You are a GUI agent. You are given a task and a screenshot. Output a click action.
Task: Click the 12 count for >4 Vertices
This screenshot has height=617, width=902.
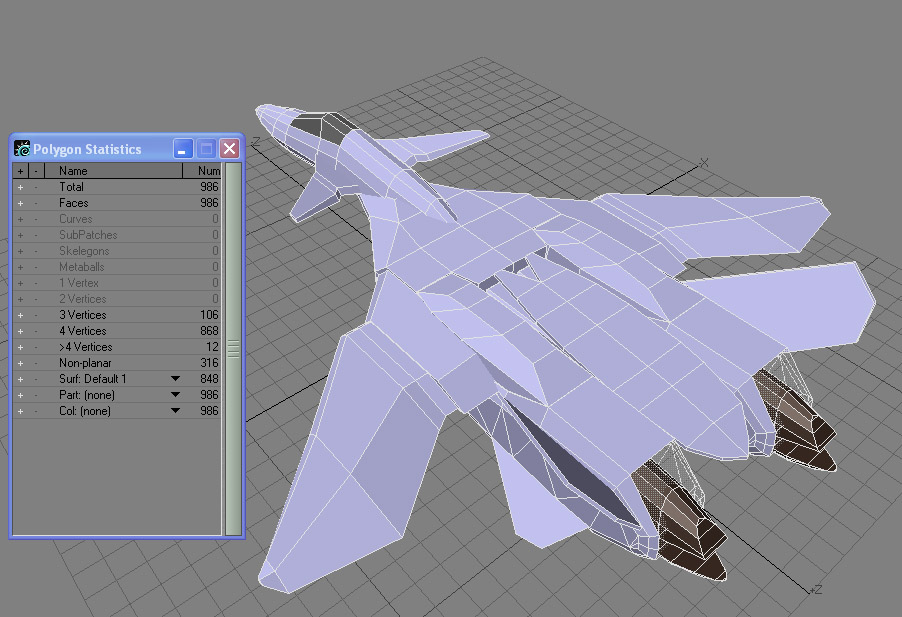pos(212,347)
